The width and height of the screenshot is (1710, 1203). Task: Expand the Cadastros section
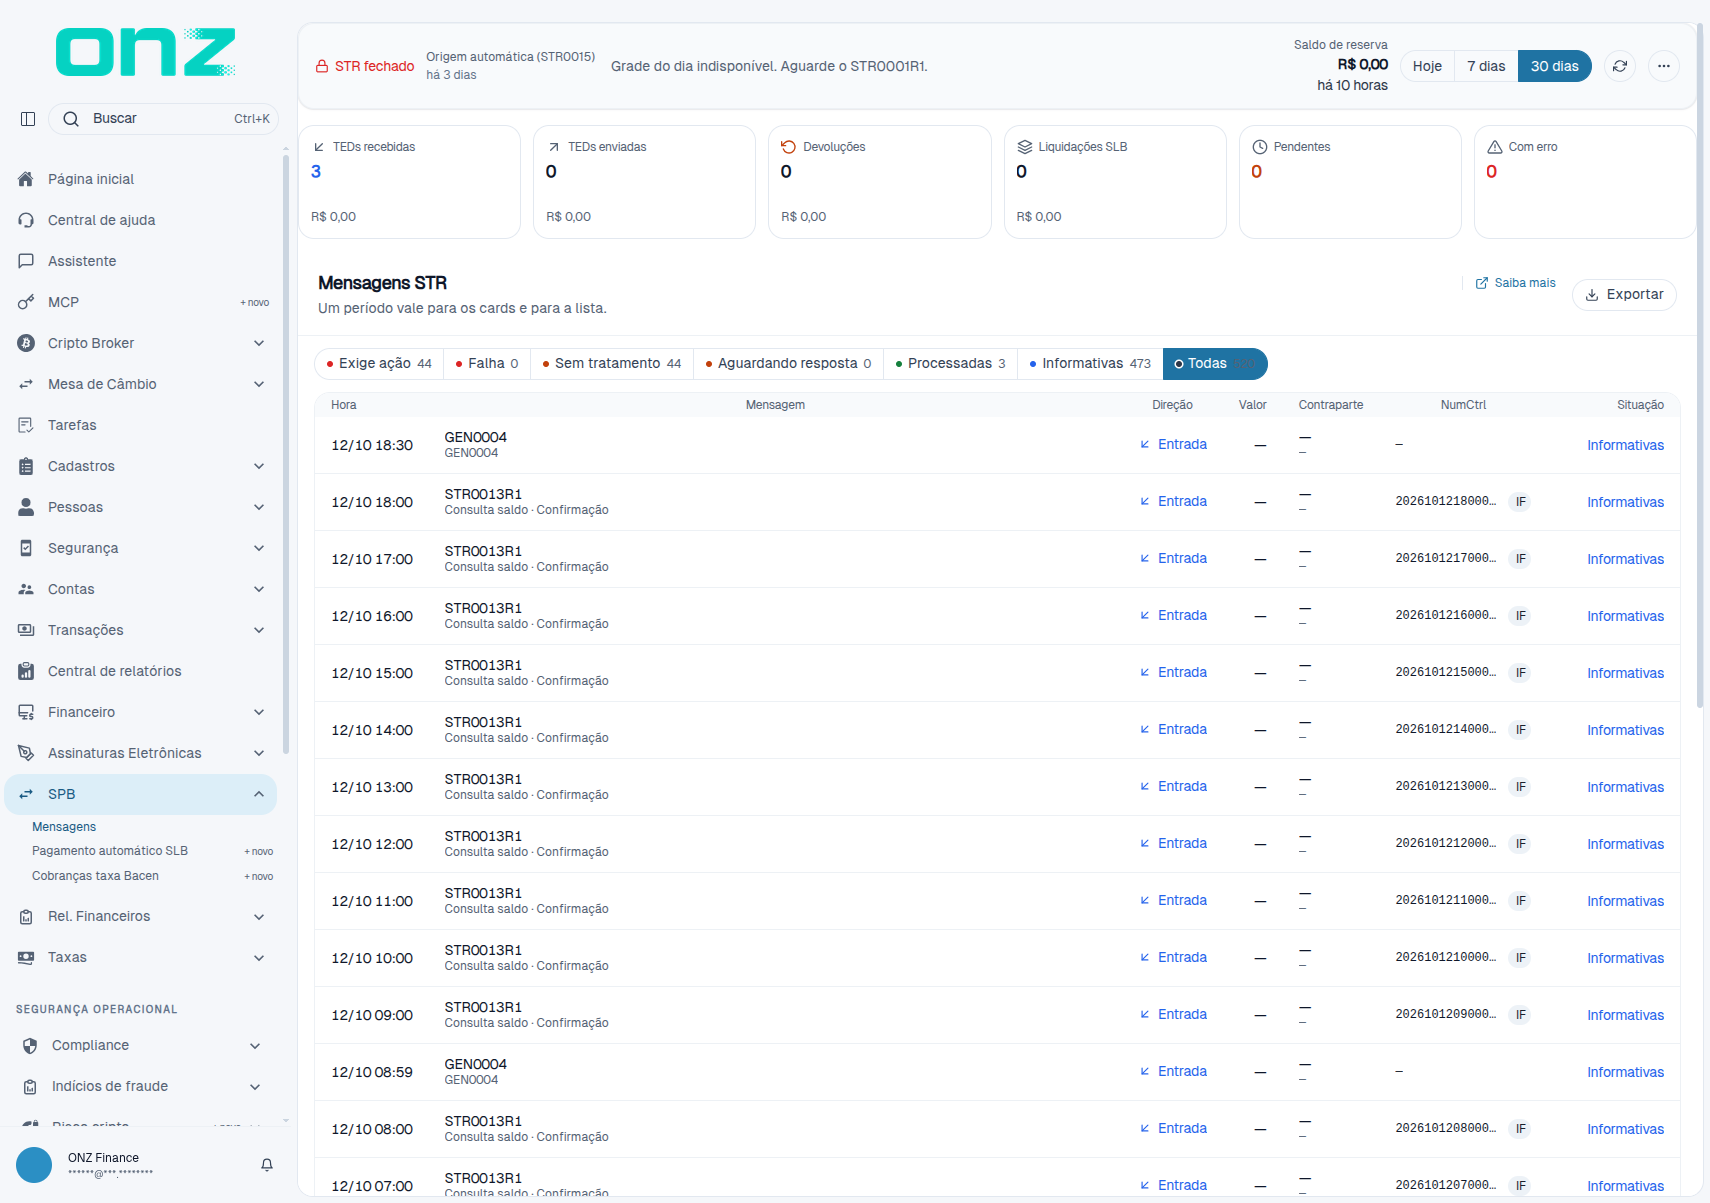coord(141,466)
